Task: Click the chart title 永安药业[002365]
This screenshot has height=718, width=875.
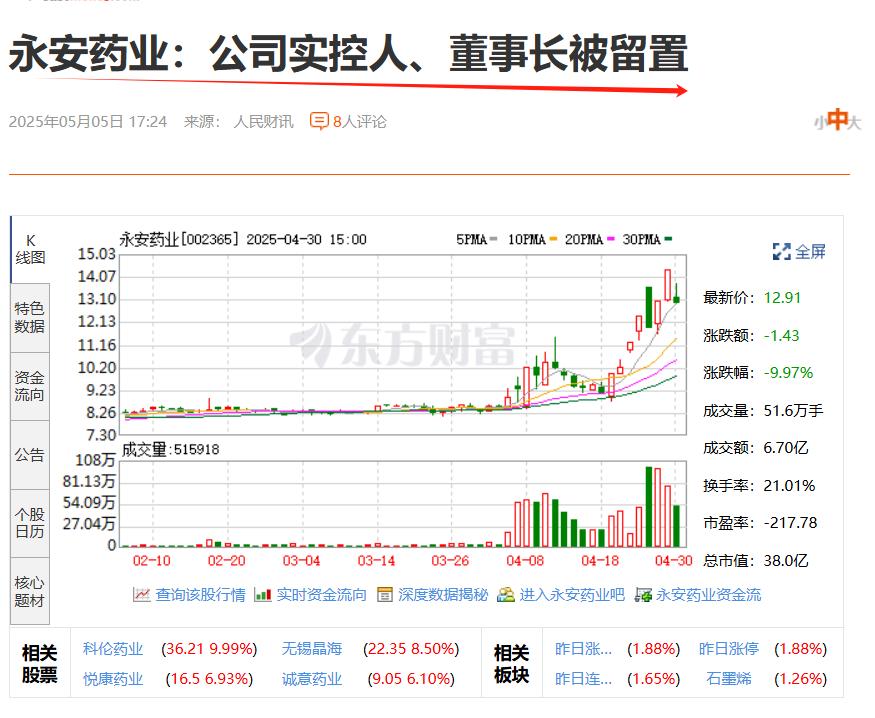Action: coord(179,239)
